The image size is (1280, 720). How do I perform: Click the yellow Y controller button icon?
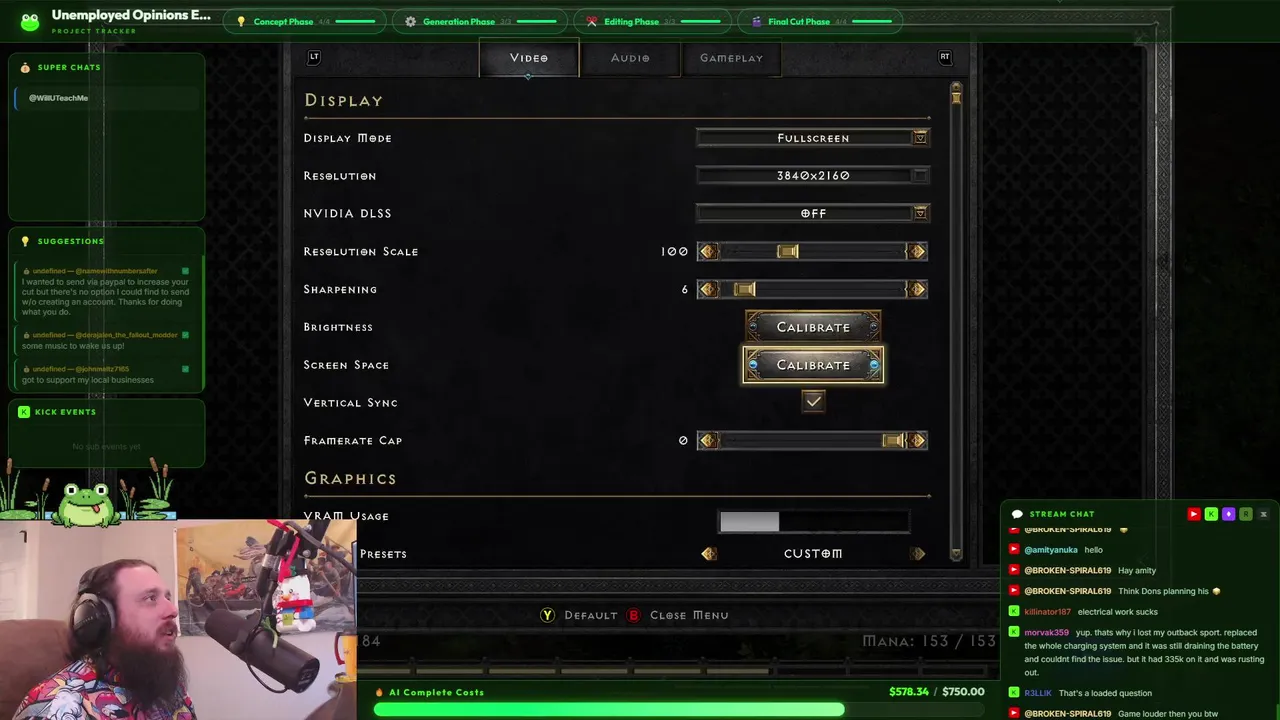[547, 615]
